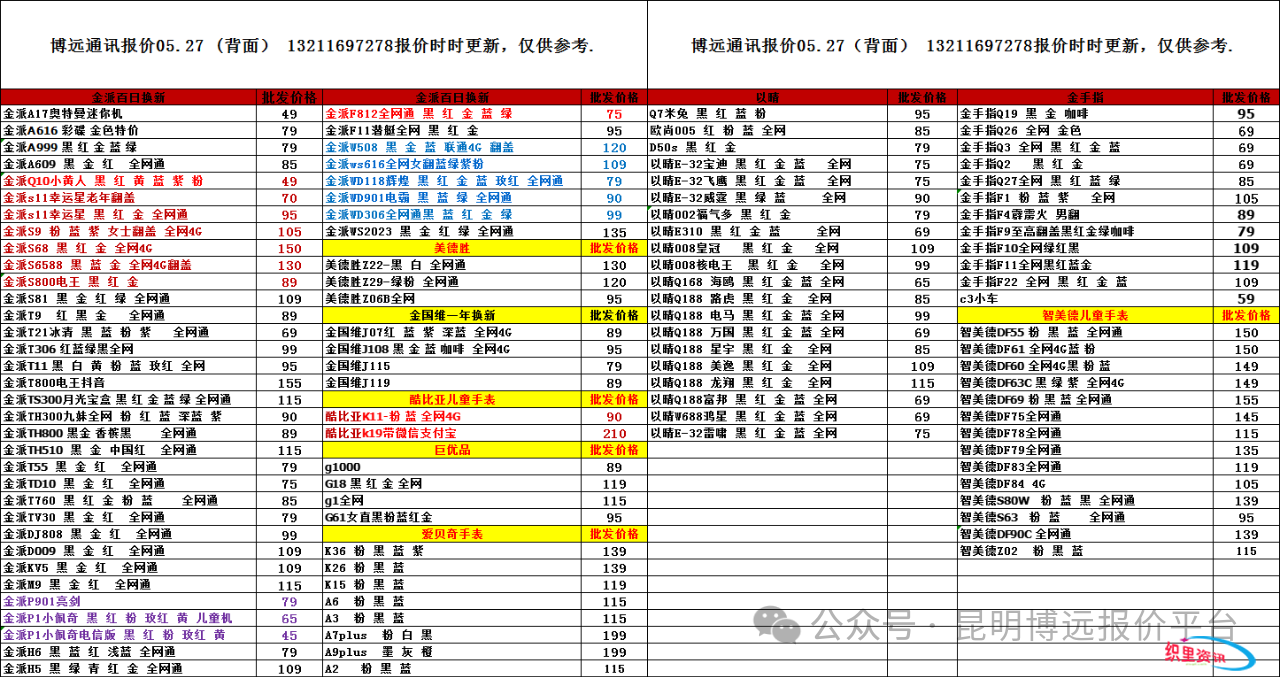Click the "金派KV5" product cell

(129, 567)
